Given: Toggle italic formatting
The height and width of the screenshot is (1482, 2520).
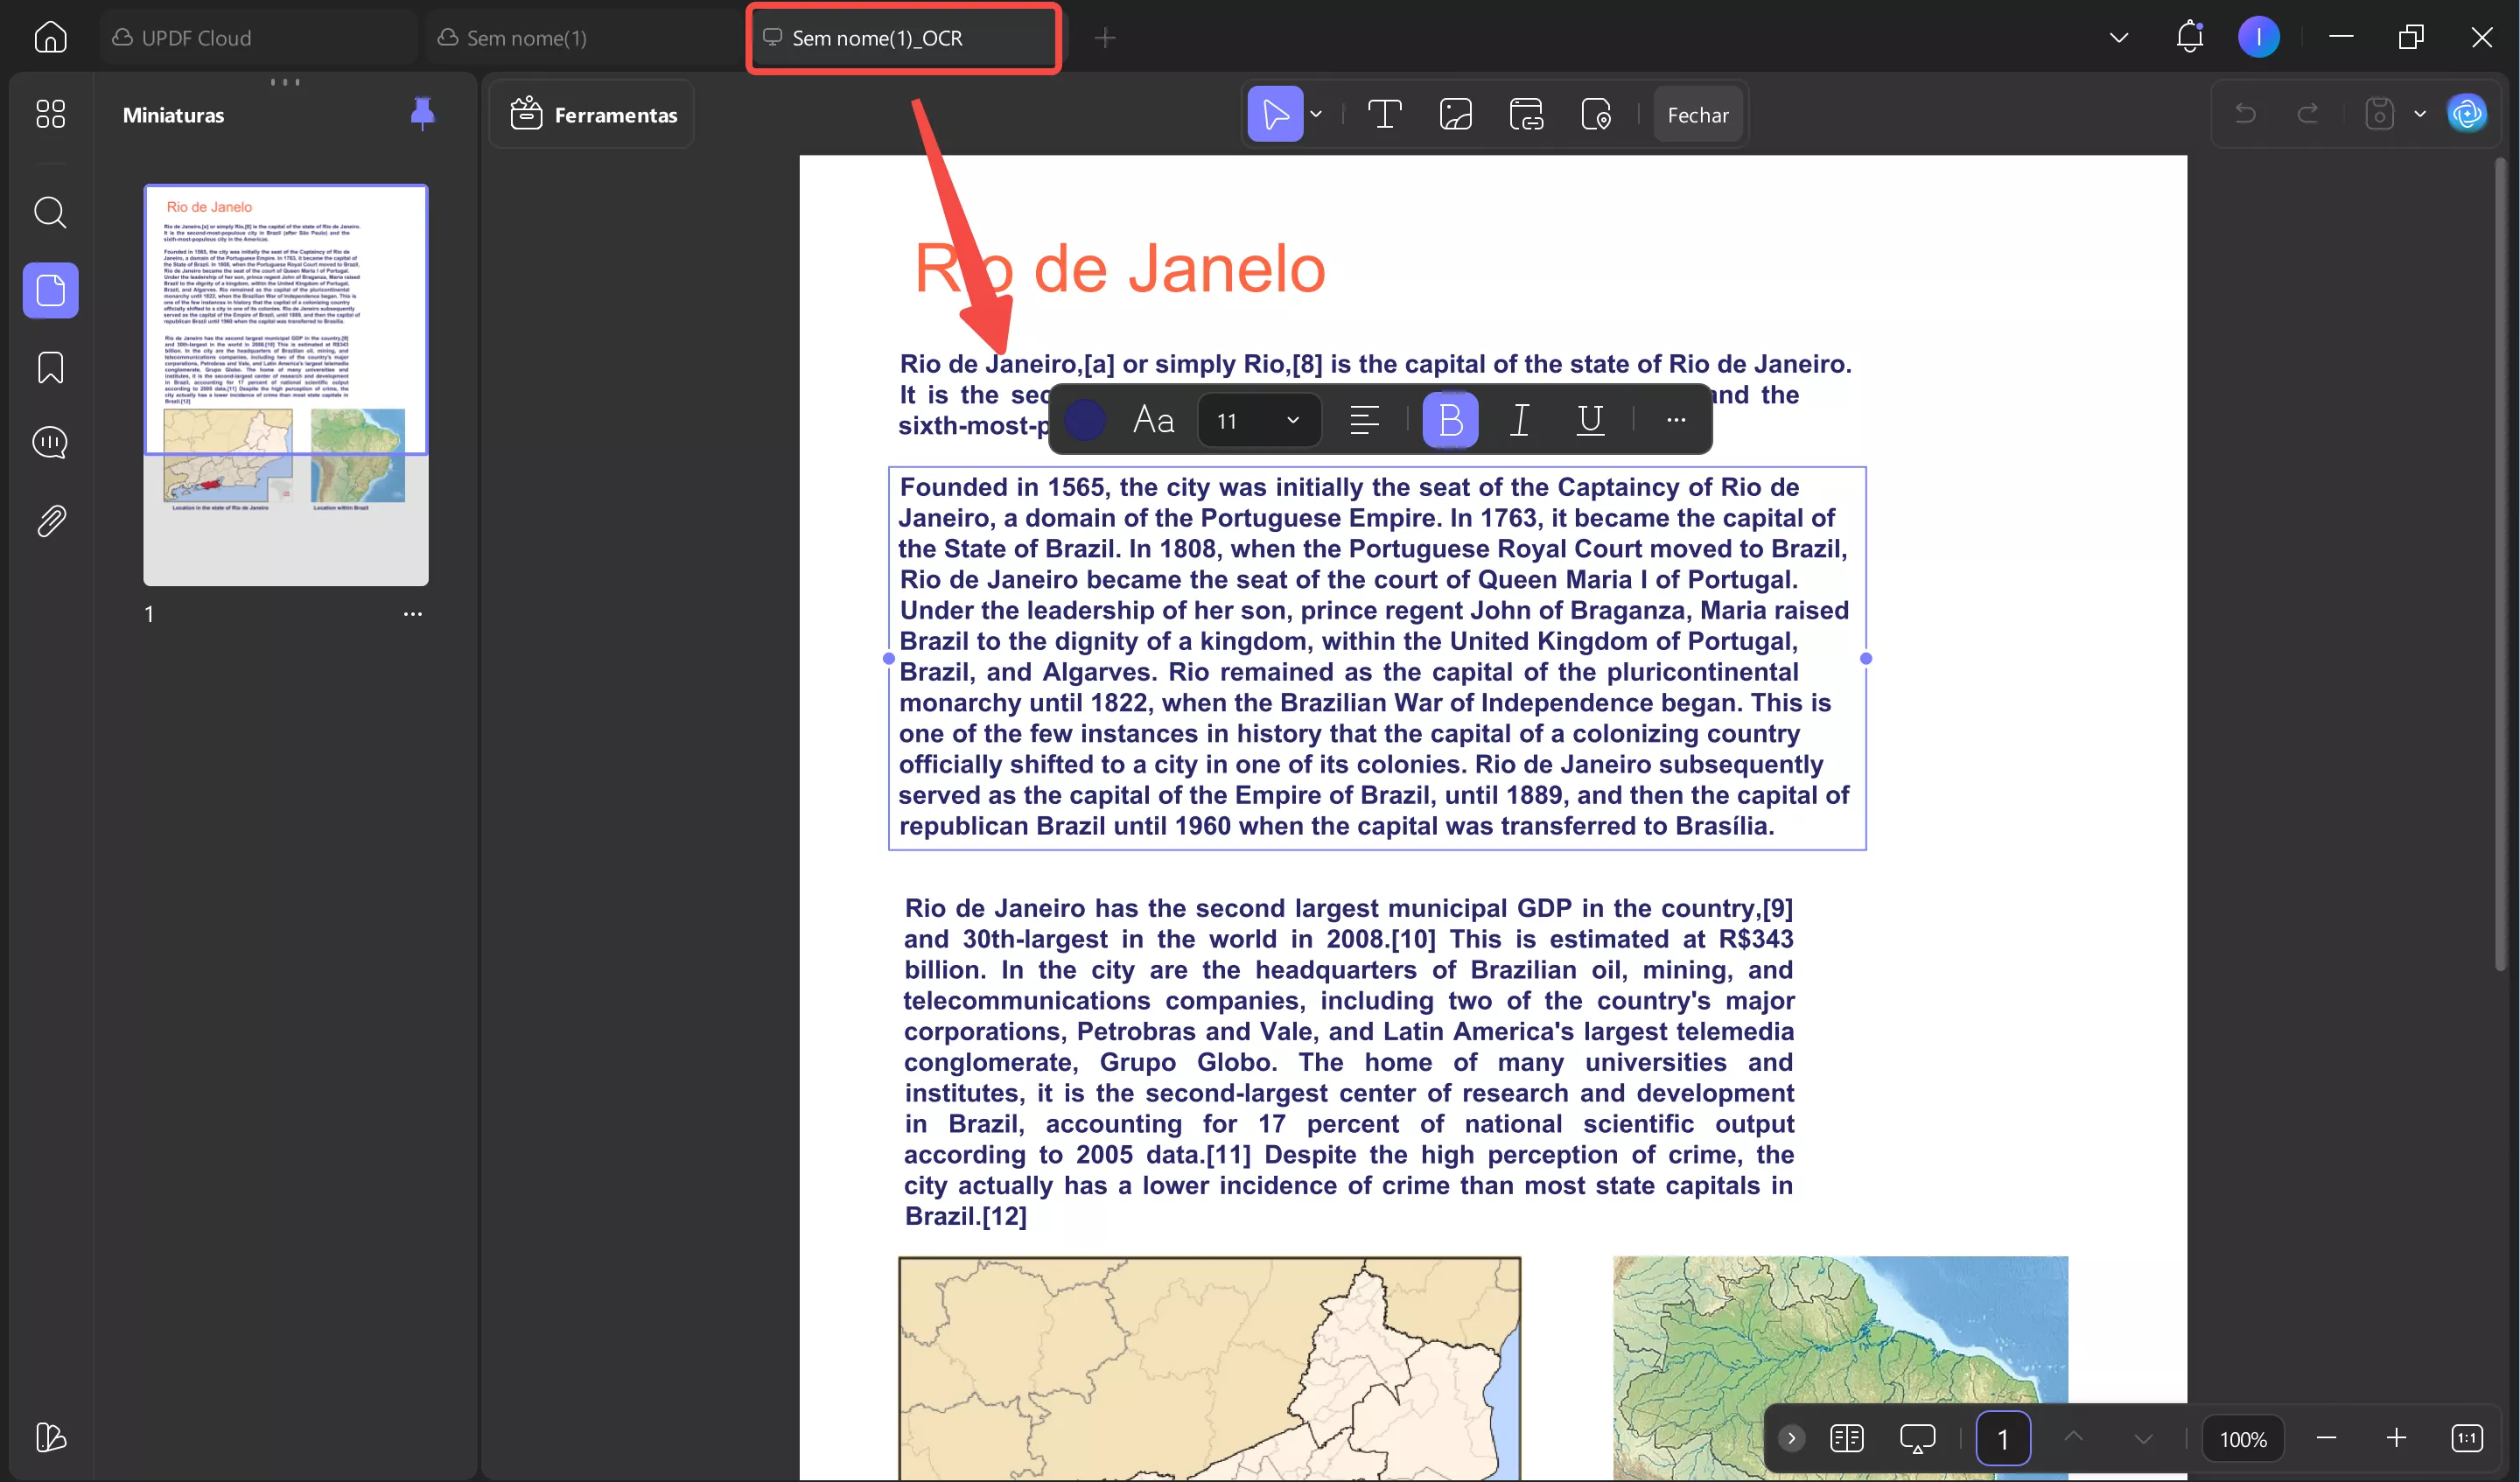Looking at the screenshot, I should pos(1520,420).
